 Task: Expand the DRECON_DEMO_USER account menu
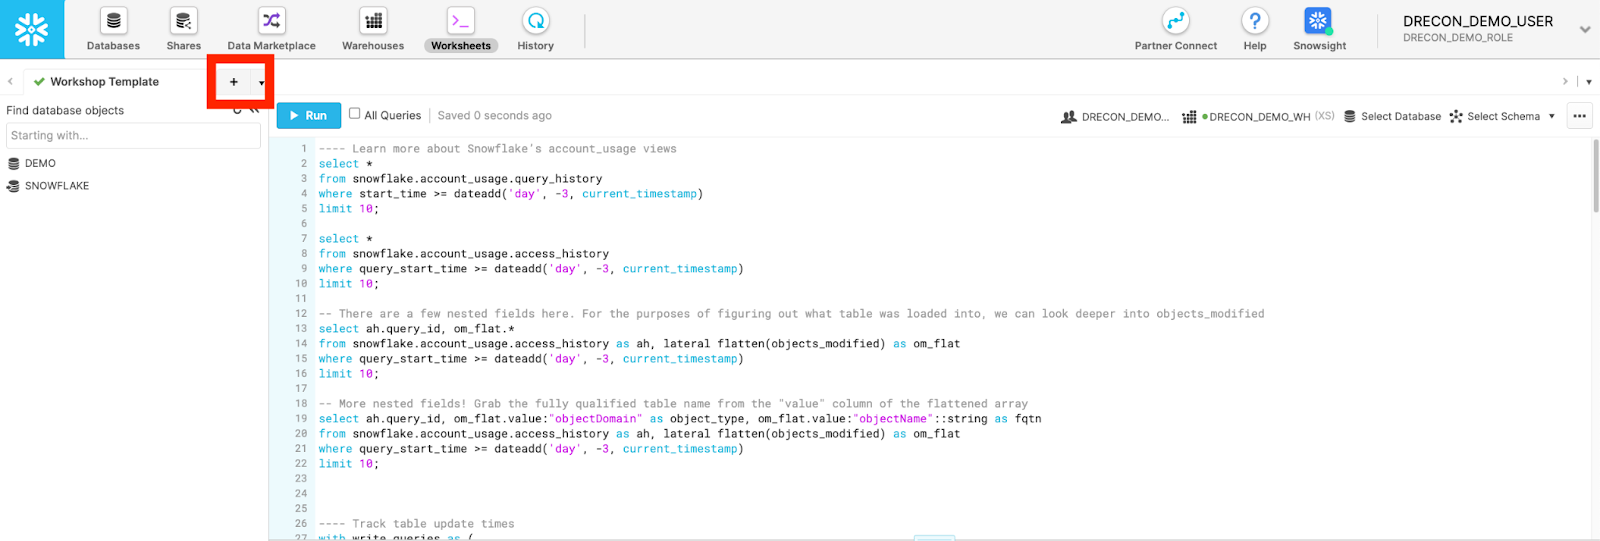(1584, 29)
